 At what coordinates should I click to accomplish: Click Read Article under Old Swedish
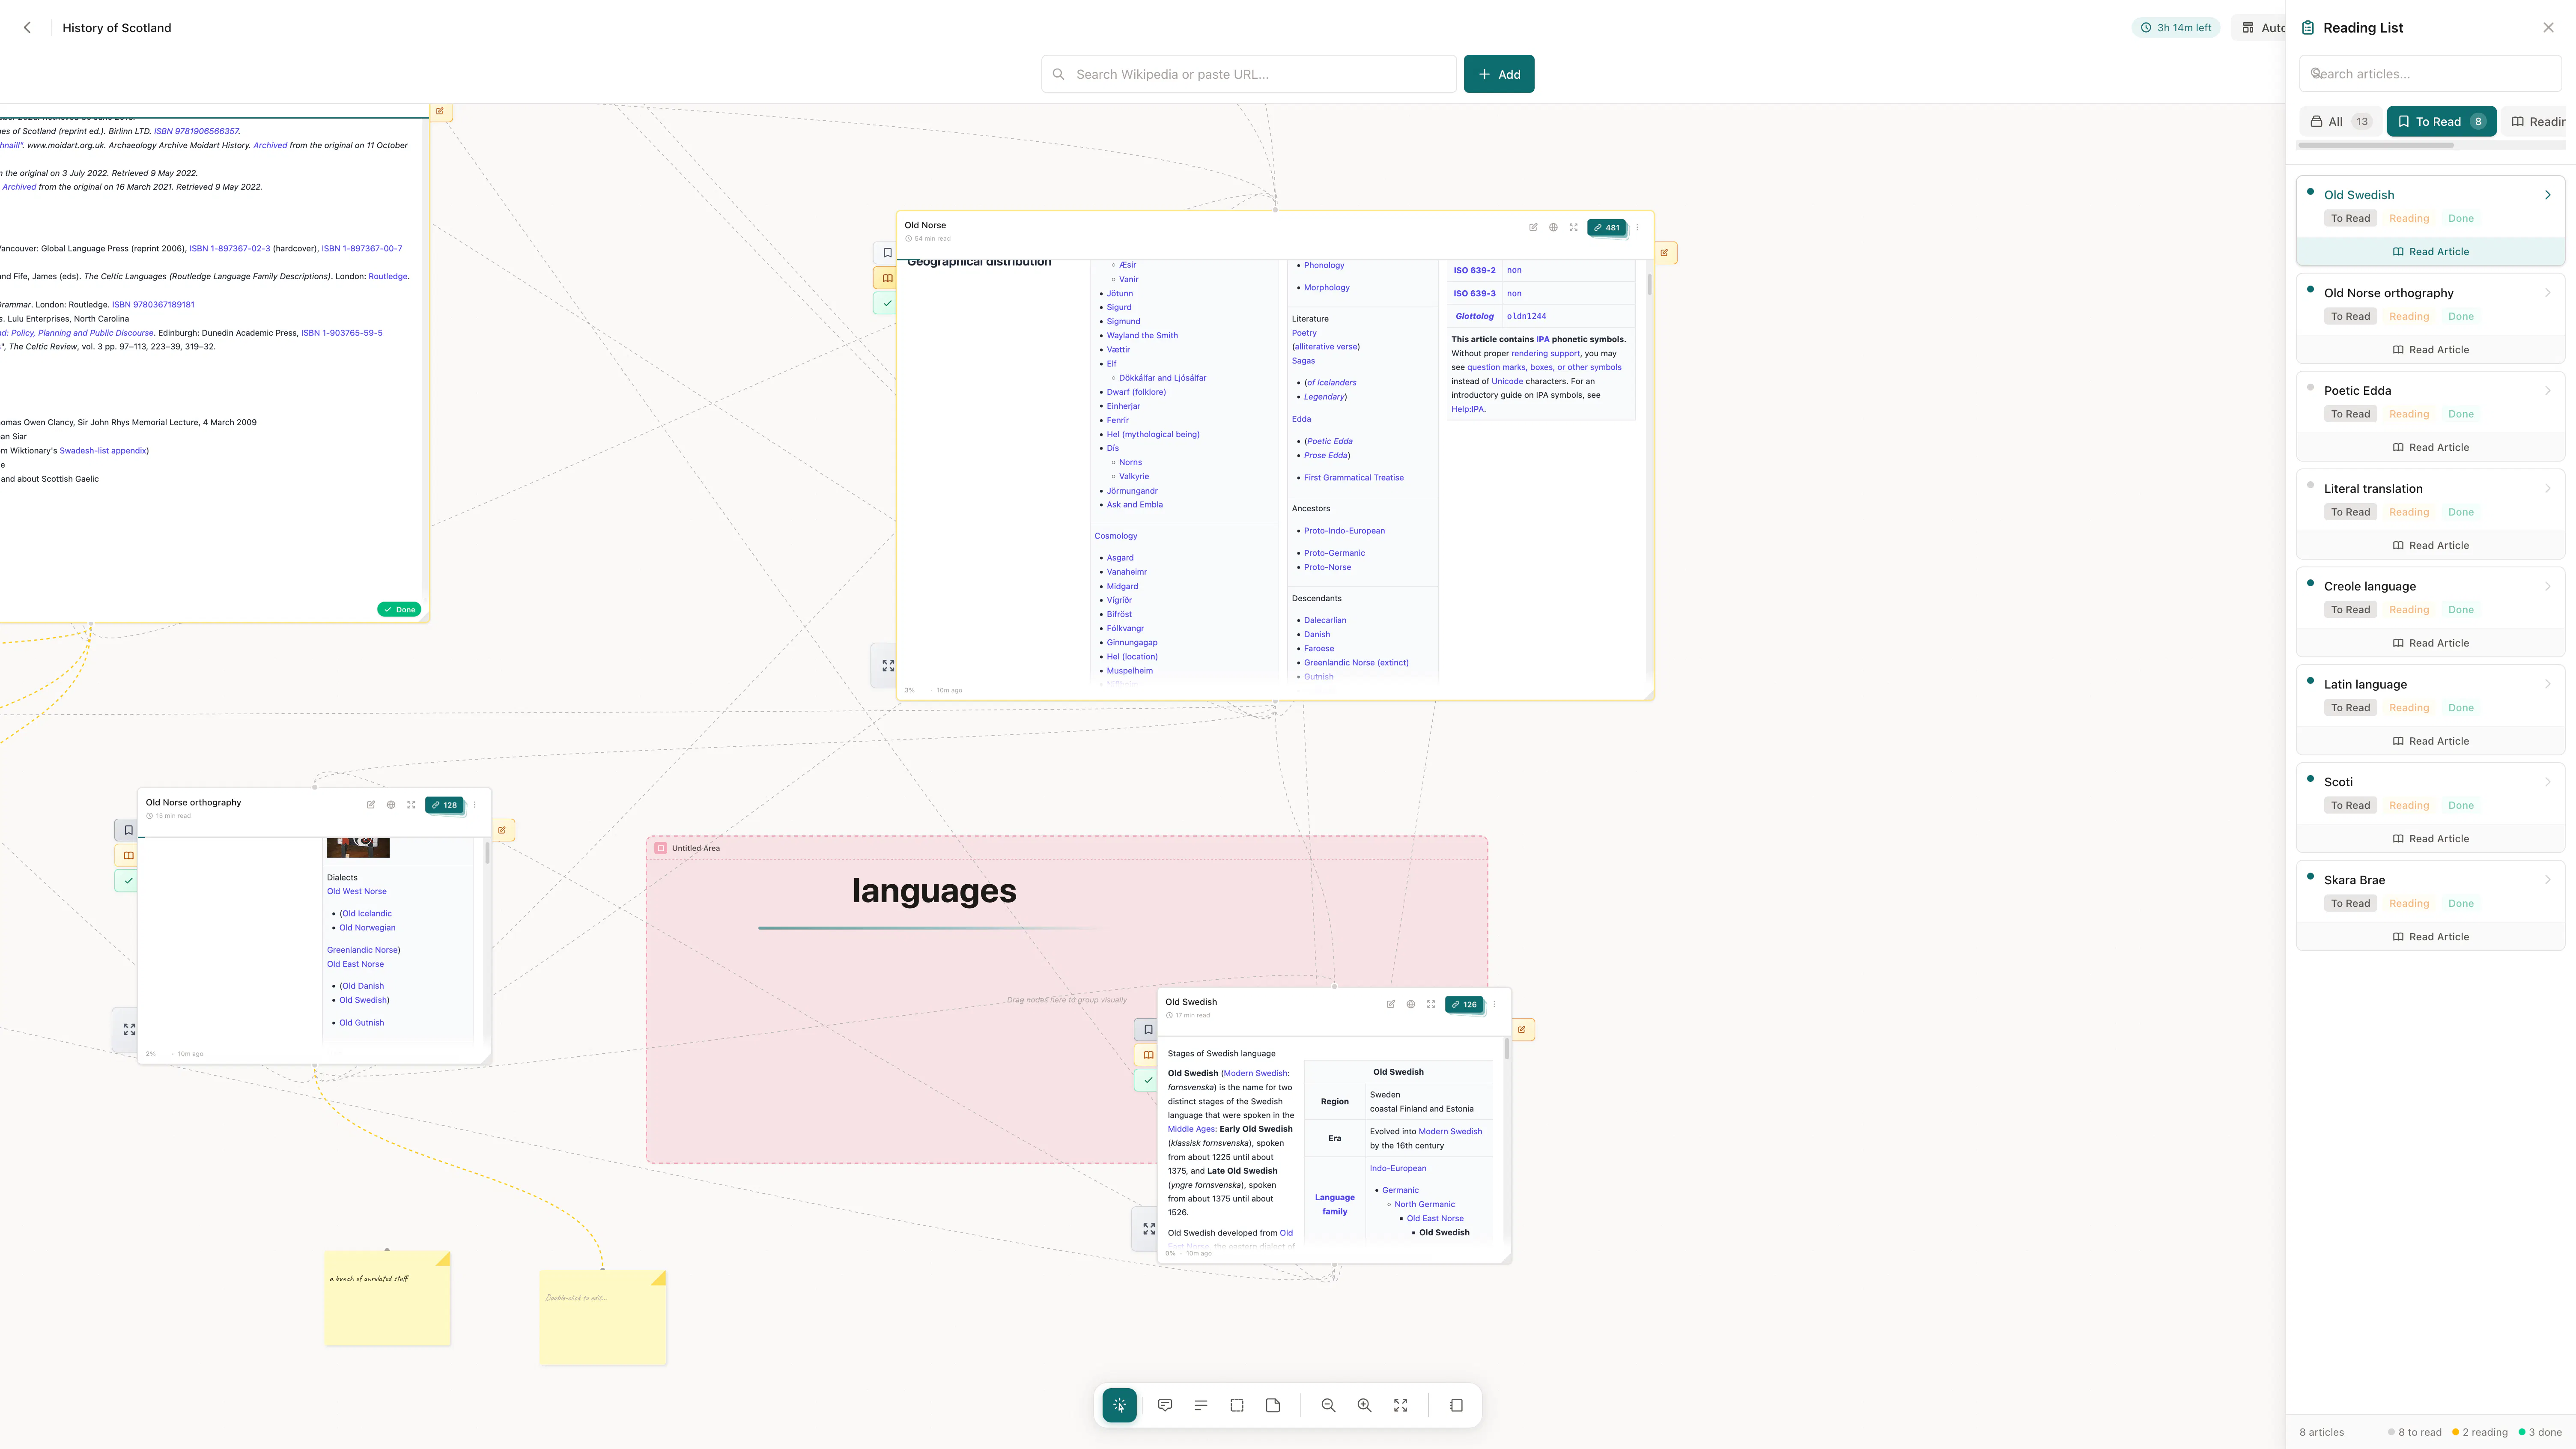click(x=2430, y=252)
